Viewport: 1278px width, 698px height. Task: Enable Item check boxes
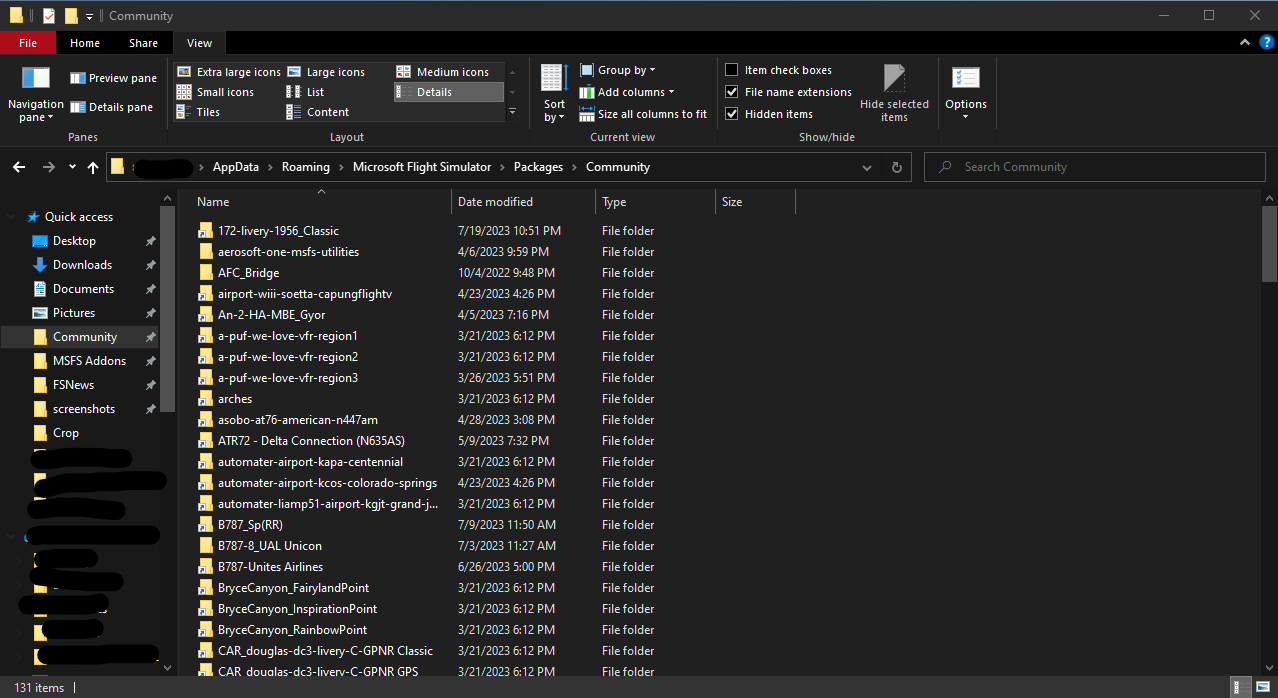click(x=732, y=70)
